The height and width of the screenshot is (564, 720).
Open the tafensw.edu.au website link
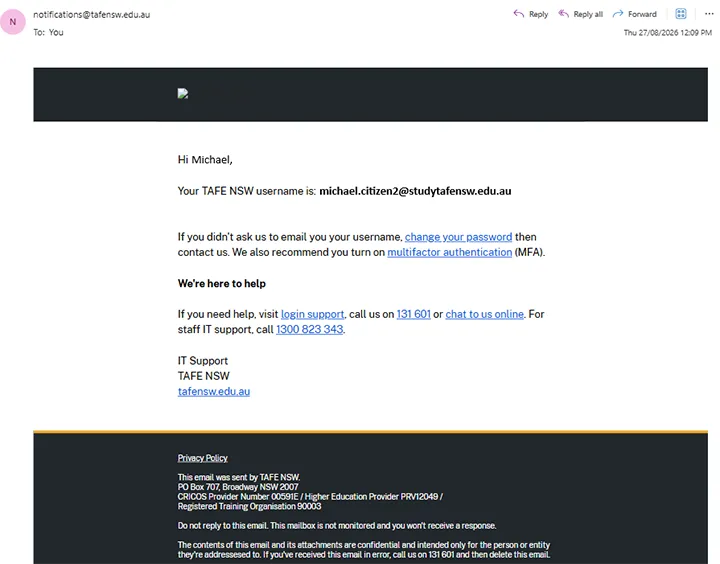(214, 391)
